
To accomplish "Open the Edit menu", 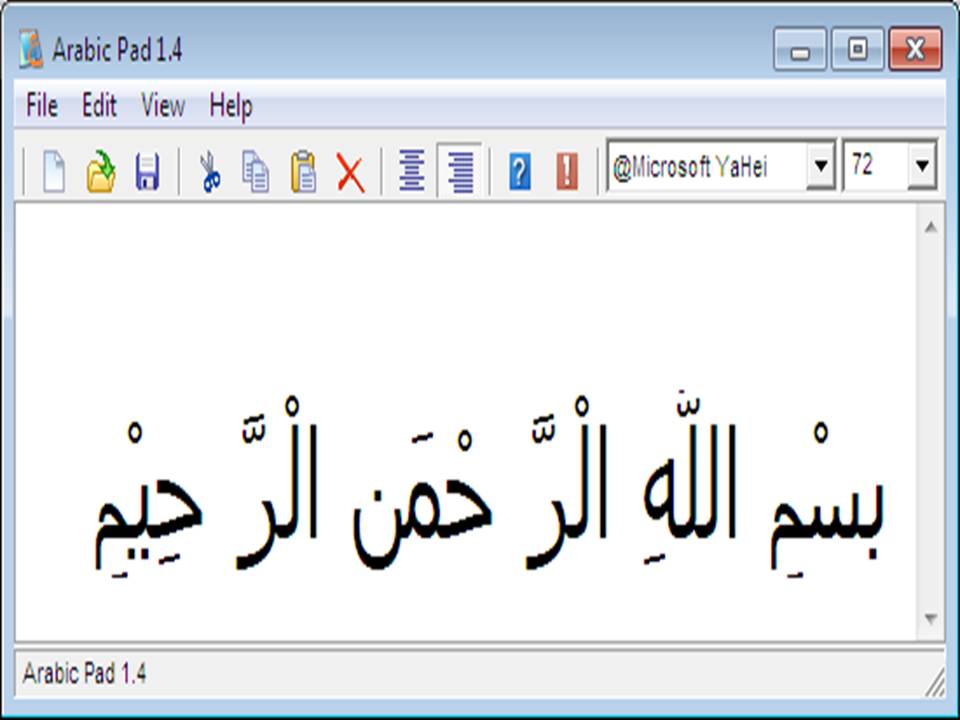I will tap(99, 106).
